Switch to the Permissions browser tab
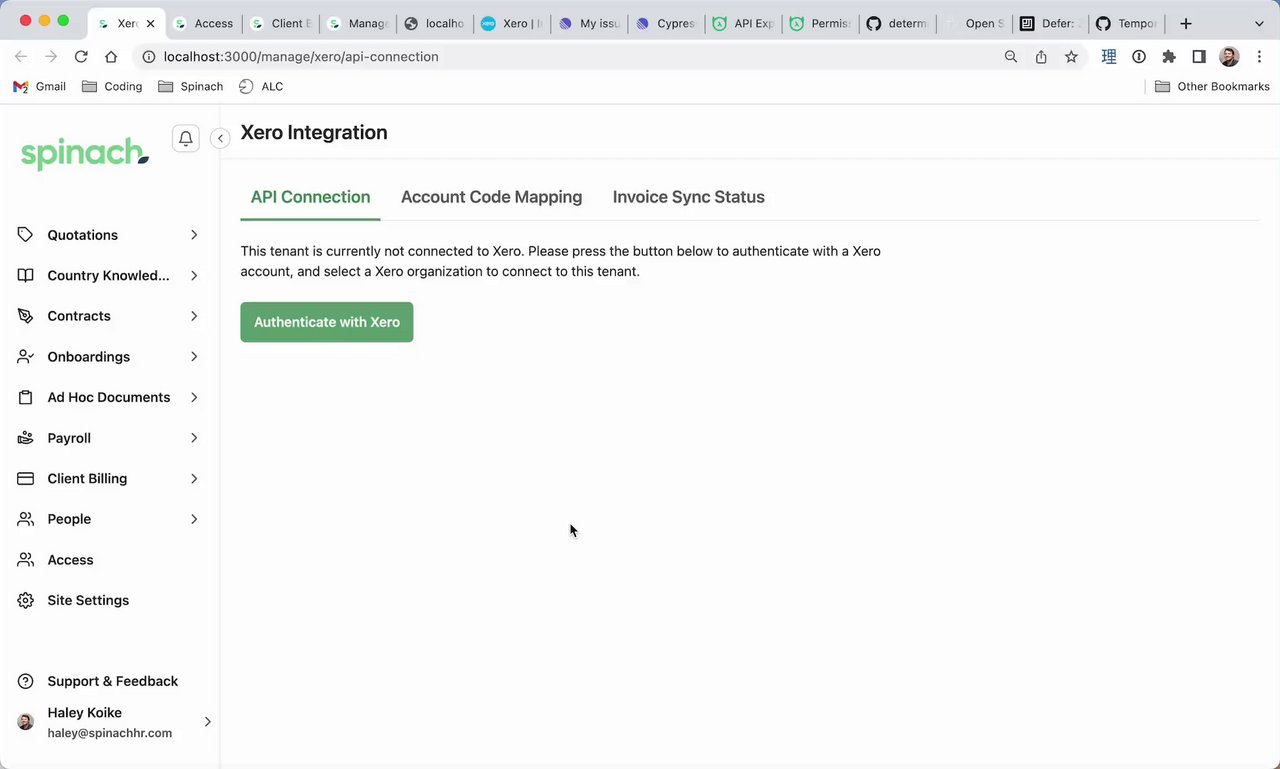Viewport: 1280px width, 769px height. 821,23
